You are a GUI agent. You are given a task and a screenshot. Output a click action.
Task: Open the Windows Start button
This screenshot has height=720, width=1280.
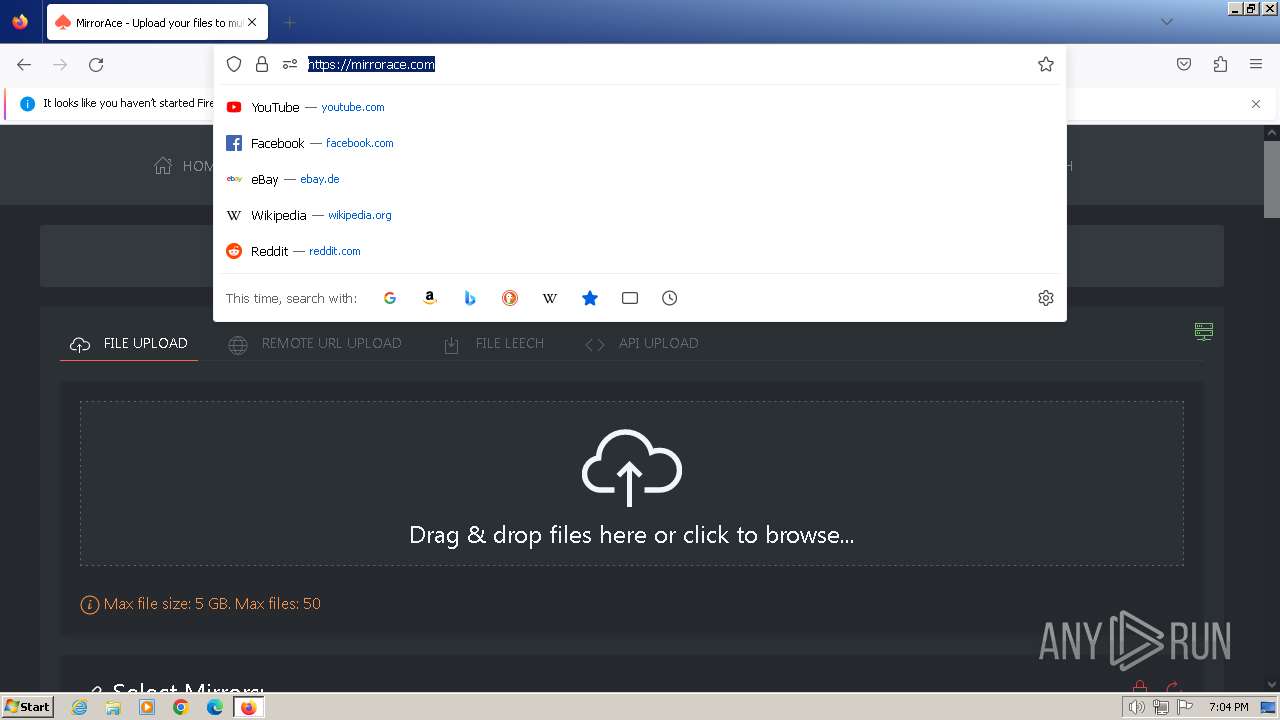click(x=27, y=706)
